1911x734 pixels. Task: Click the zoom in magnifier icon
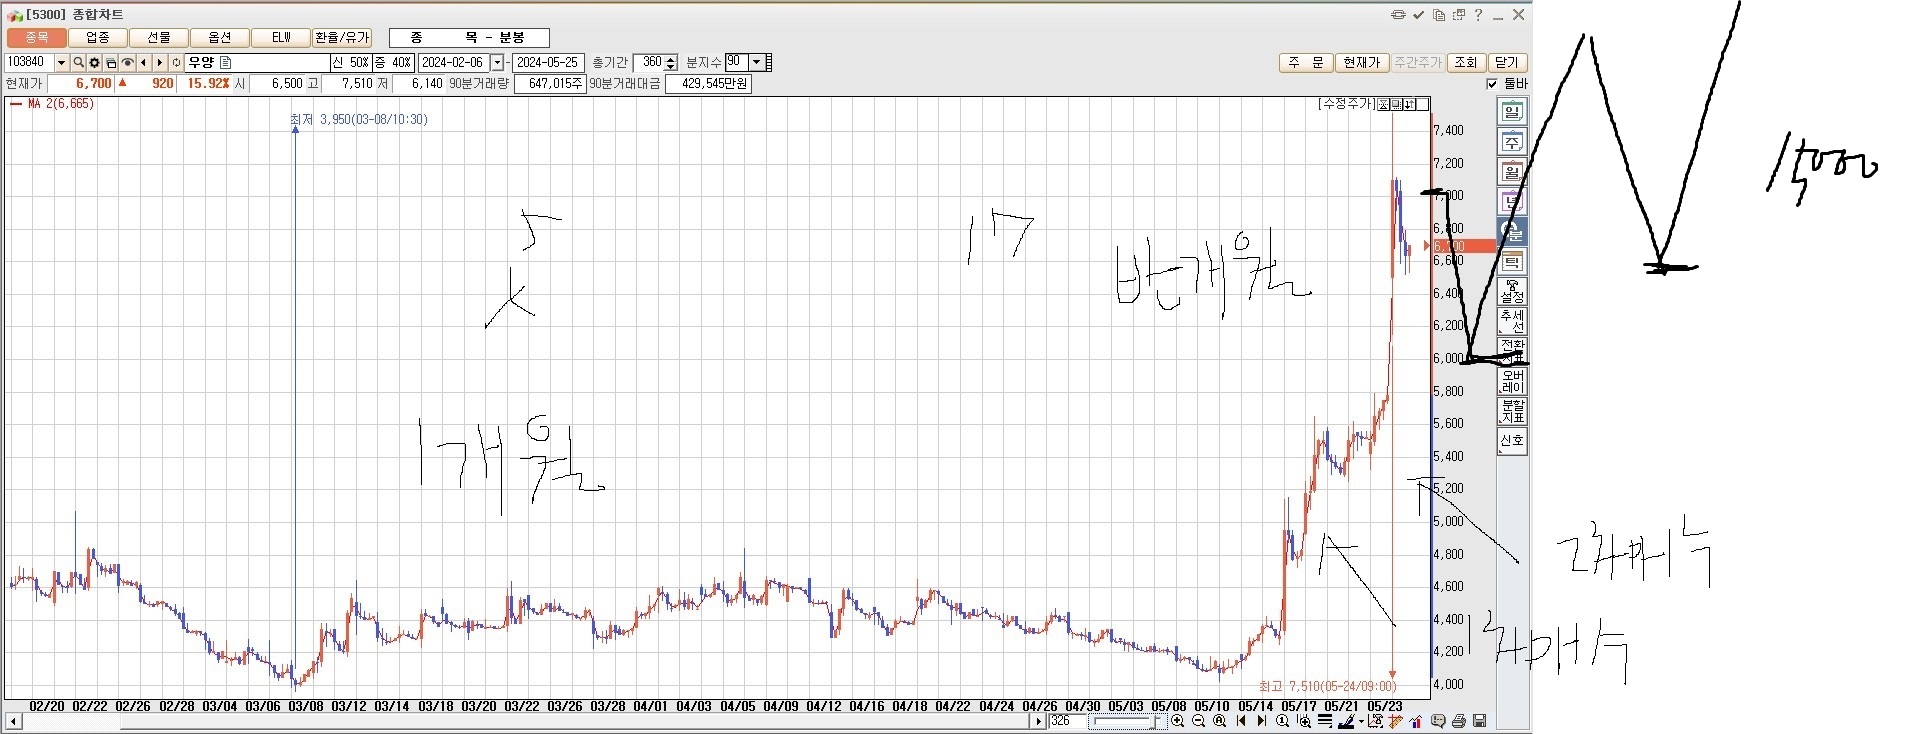(1178, 721)
